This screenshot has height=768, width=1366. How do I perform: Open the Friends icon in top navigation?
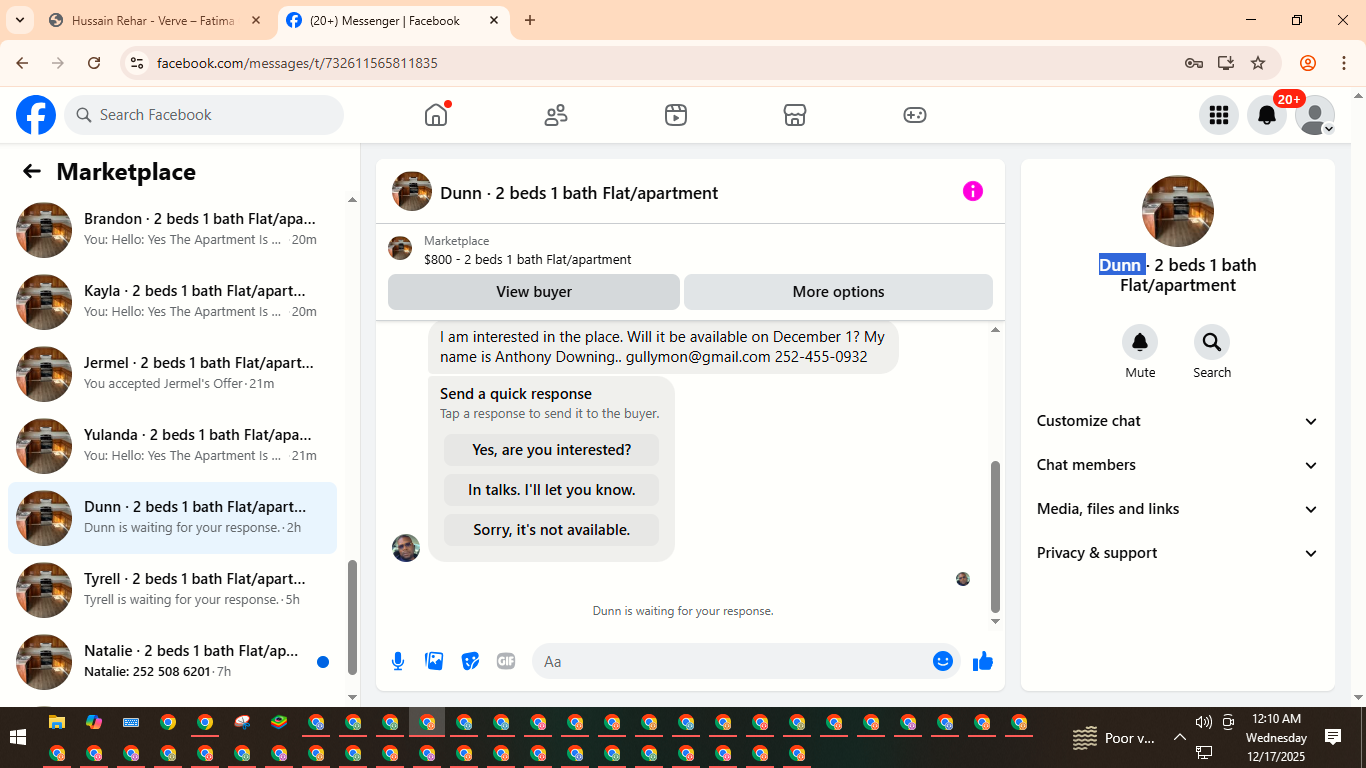click(x=556, y=115)
